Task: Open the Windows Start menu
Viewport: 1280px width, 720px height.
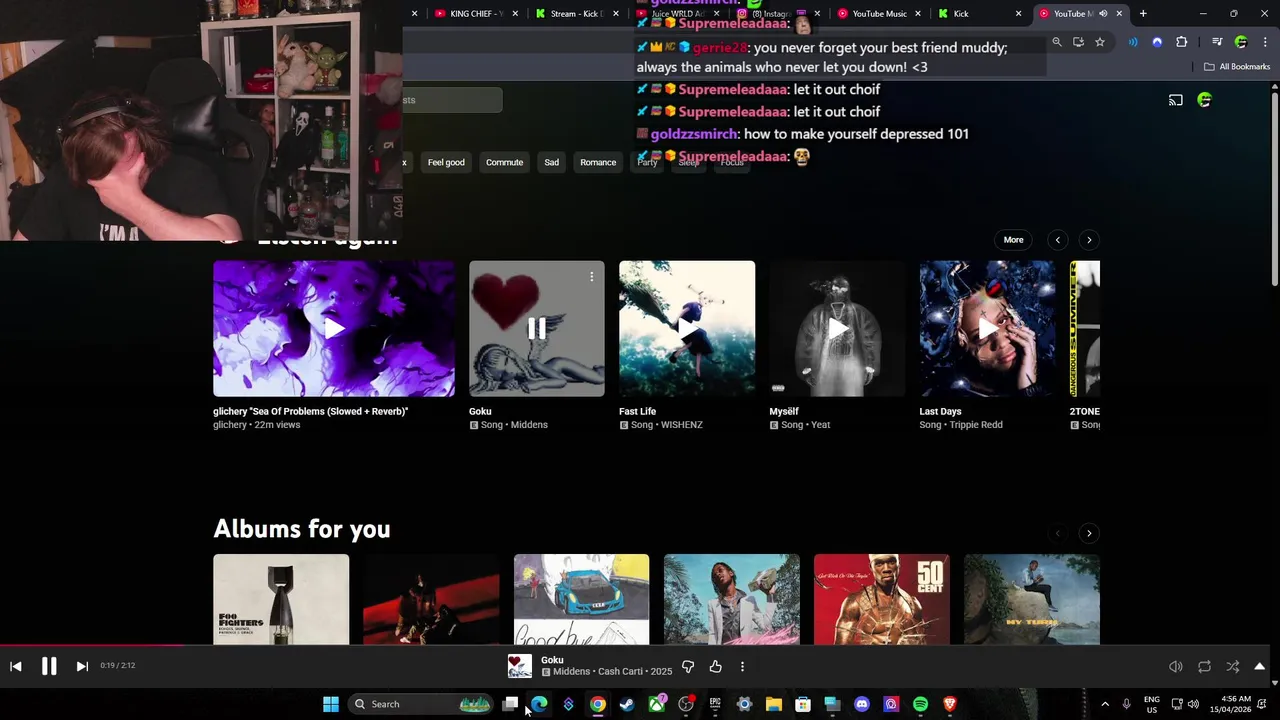Action: pos(330,704)
